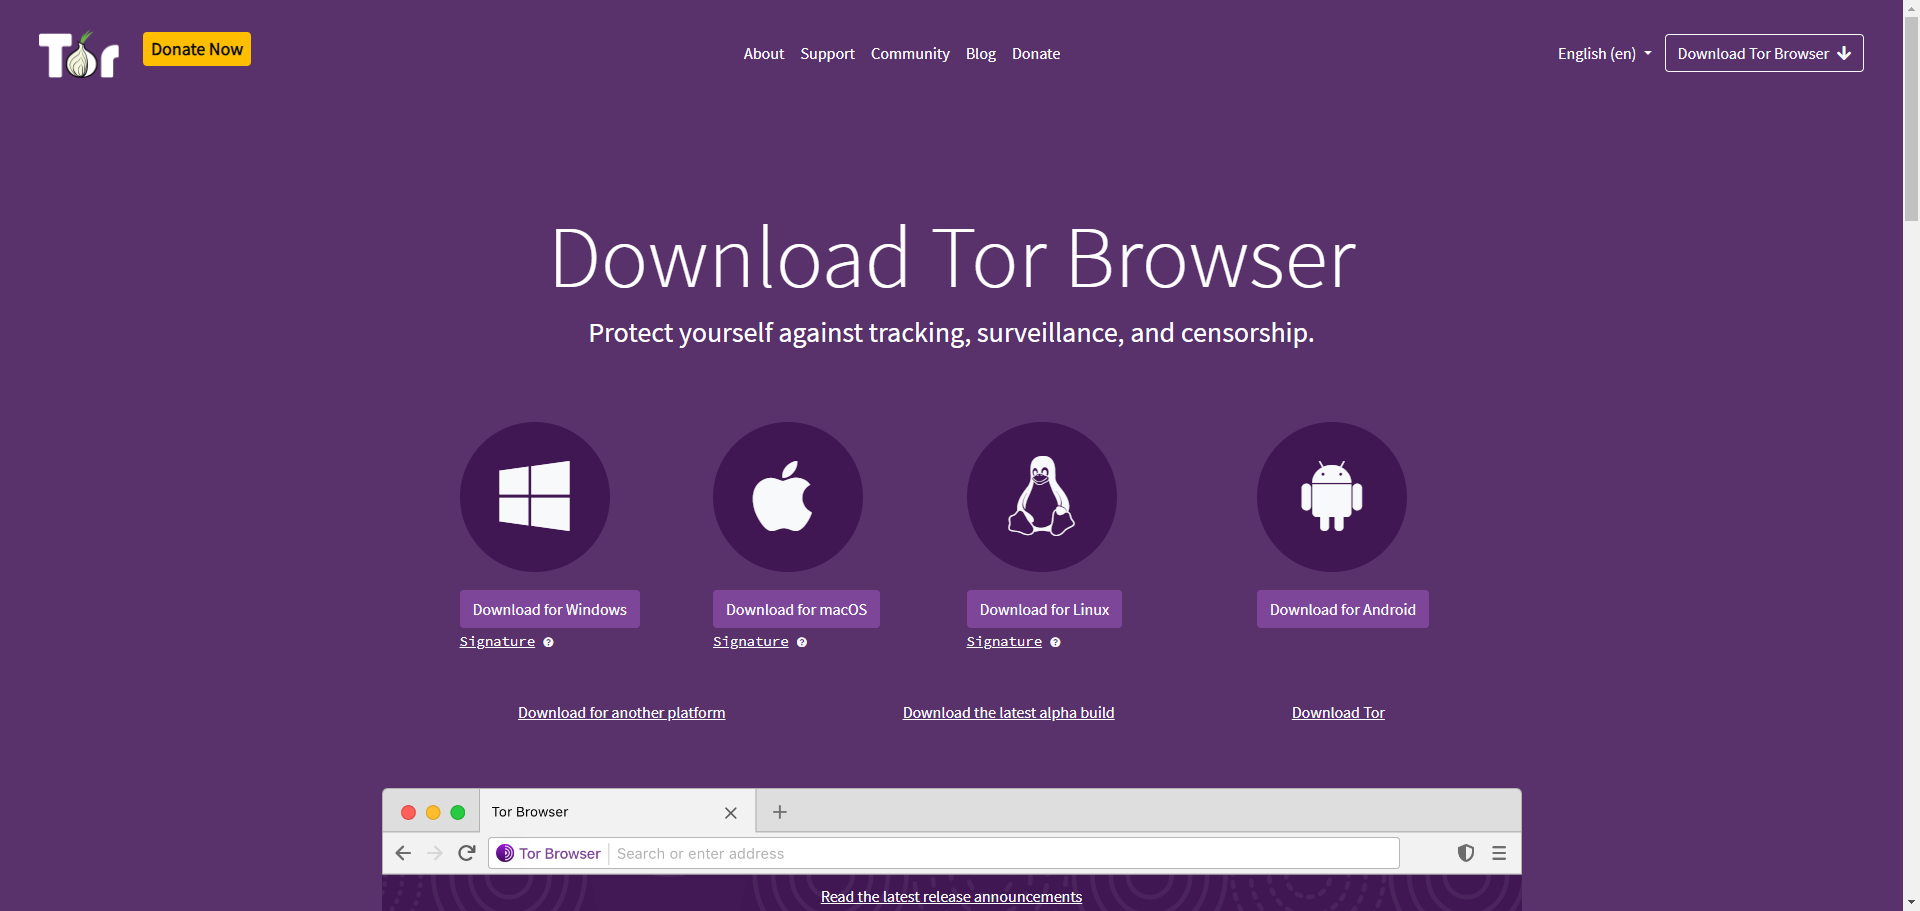This screenshot has width=1920, height=911.
Task: Click scrollbar up arrow
Action: click(1911, 7)
